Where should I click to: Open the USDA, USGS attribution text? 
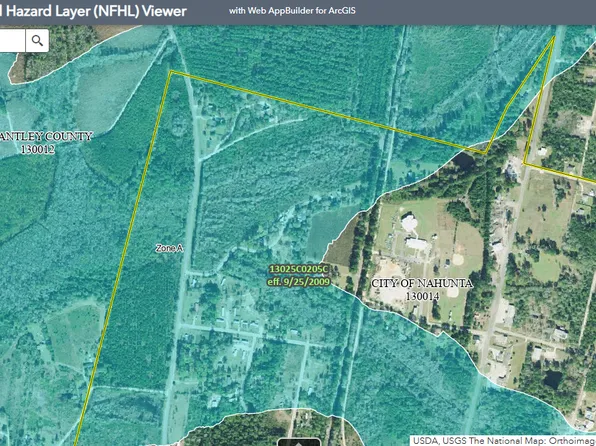point(504,441)
